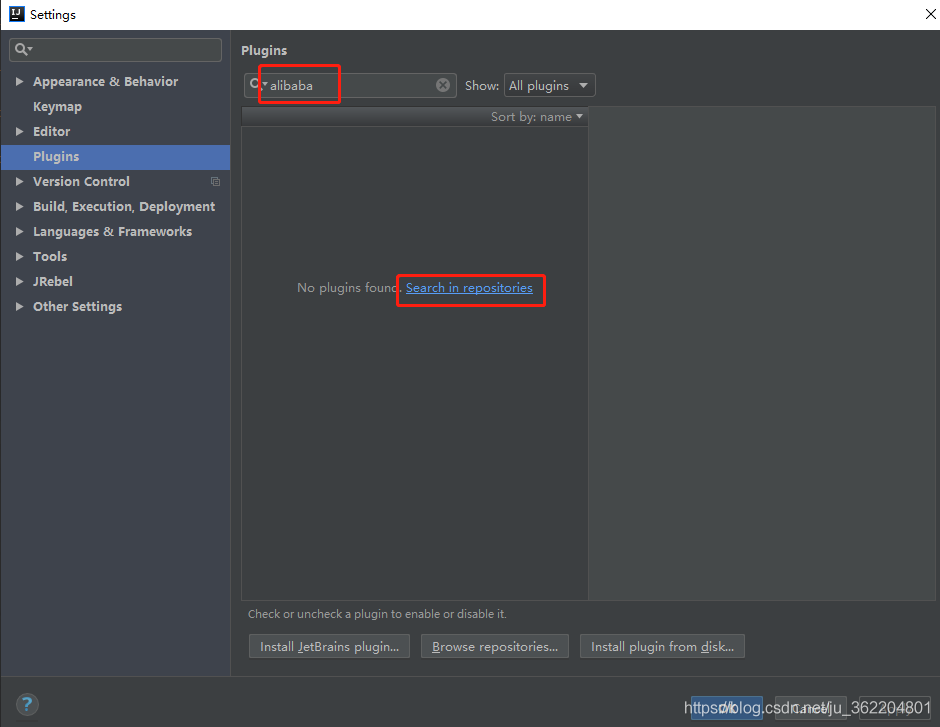
Task: Close the Settings window
Action: click(x=930, y=14)
